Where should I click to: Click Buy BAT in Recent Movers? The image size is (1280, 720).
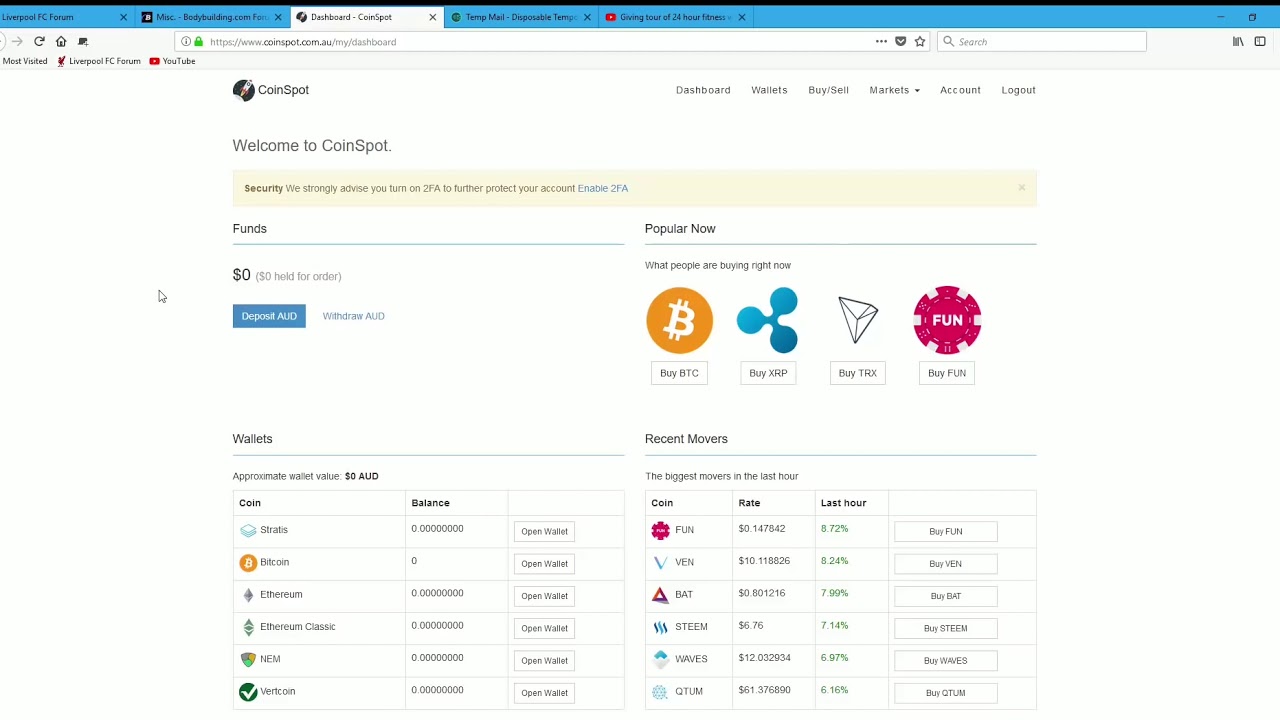pyautogui.click(x=945, y=595)
